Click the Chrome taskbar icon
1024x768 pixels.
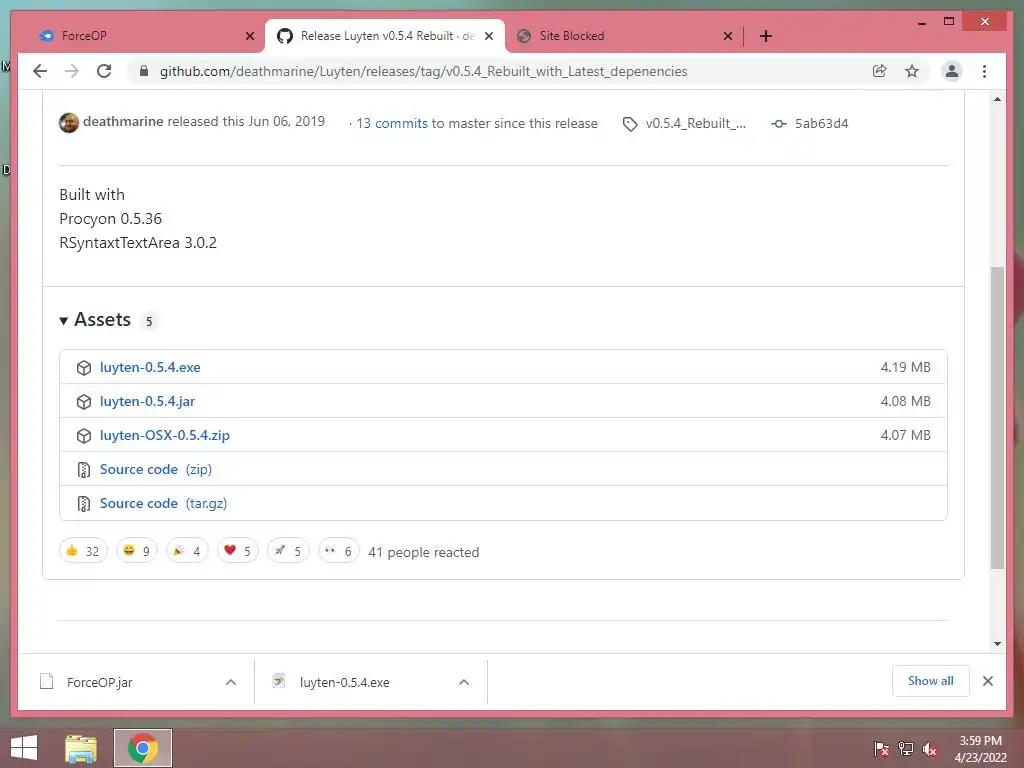click(x=142, y=748)
